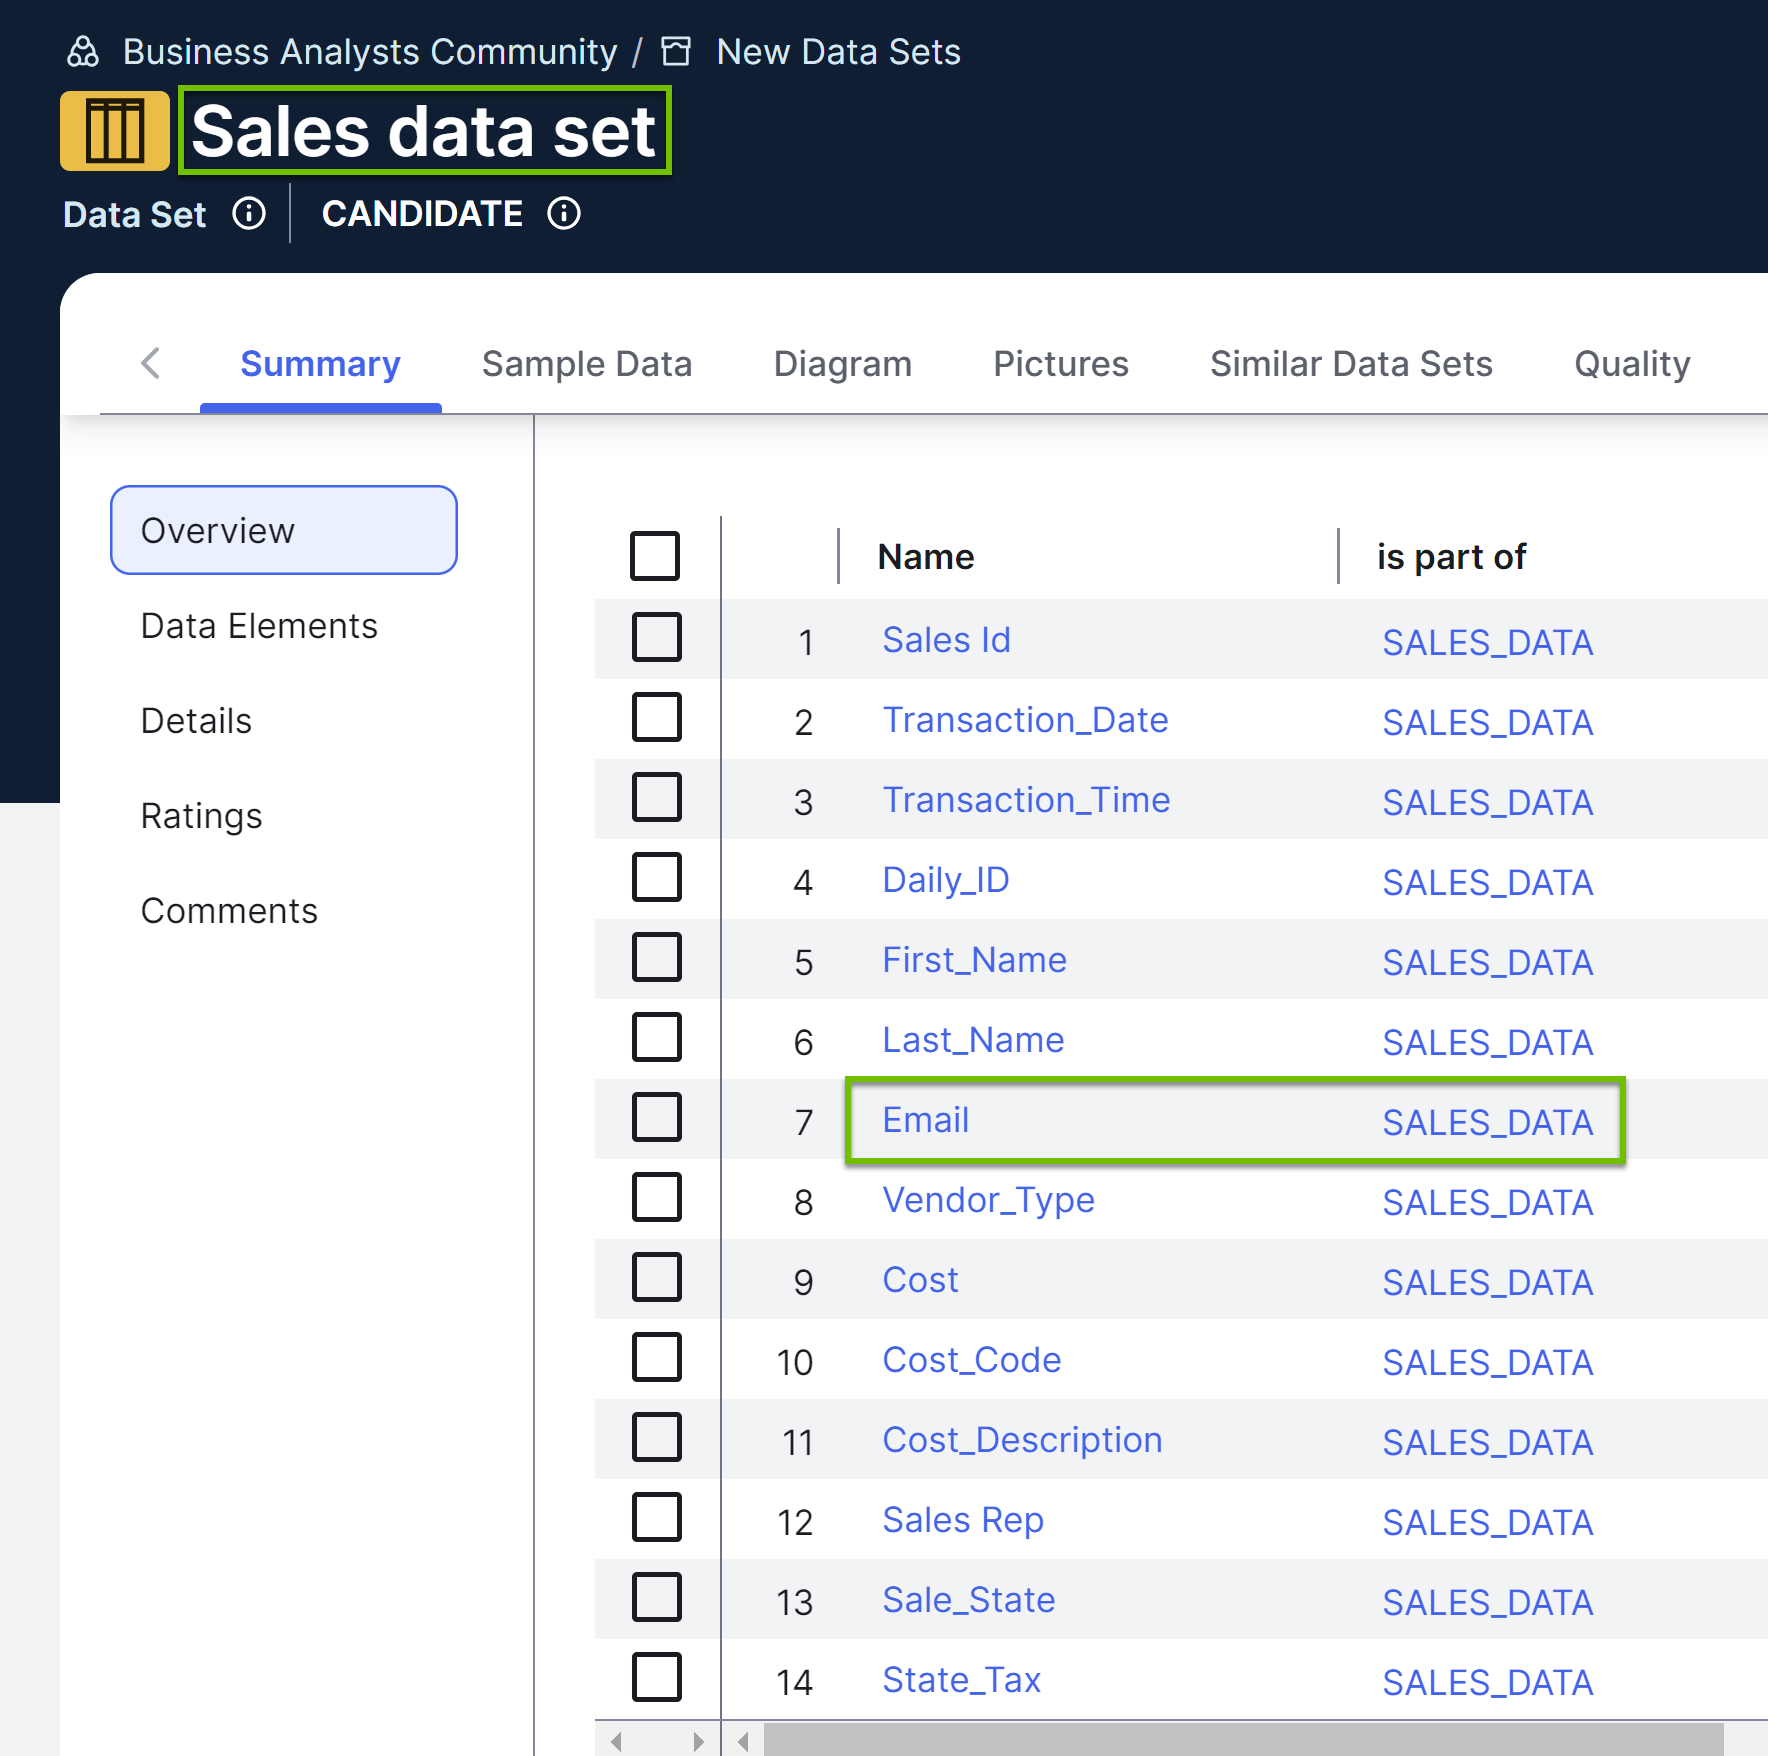Open the Transaction_Date data element
This screenshot has height=1756, width=1768.
(x=1025, y=719)
